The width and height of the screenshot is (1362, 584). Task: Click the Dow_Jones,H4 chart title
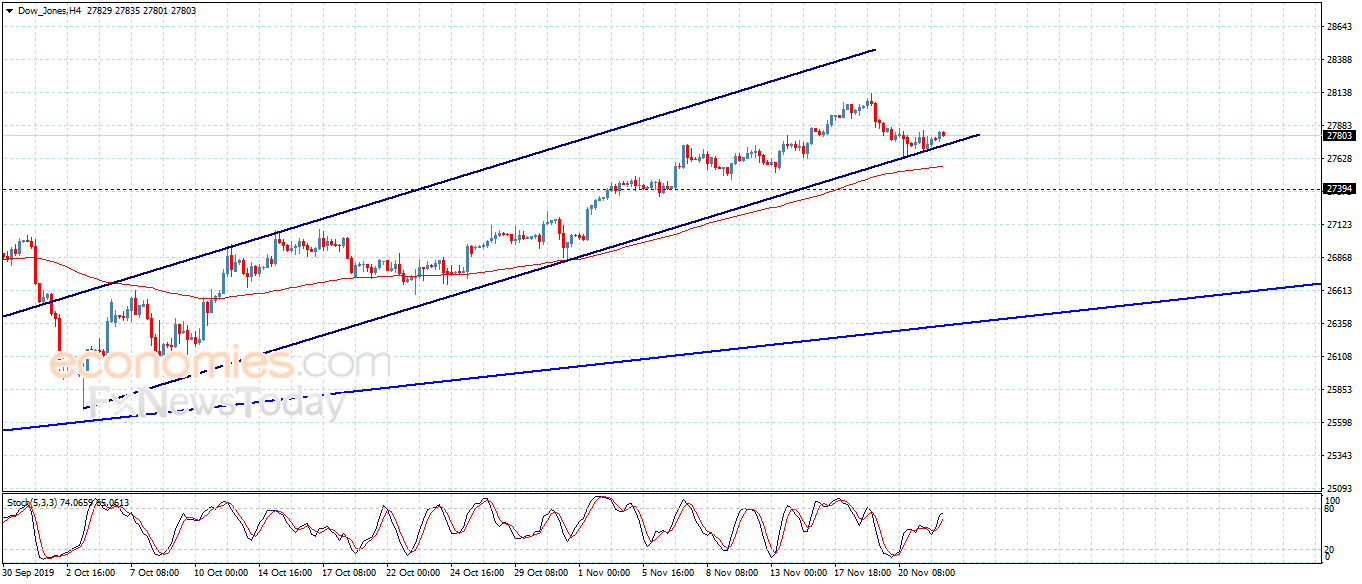pos(49,9)
